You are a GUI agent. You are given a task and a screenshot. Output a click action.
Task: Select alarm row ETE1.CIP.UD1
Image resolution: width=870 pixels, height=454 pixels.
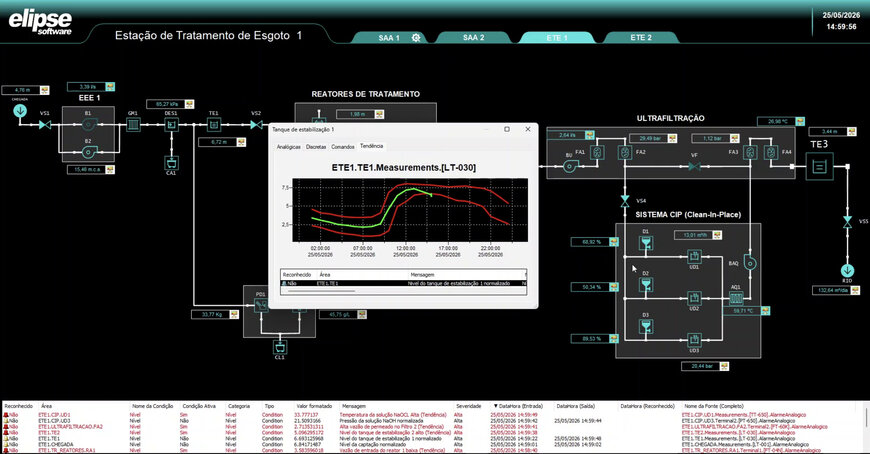(x=433, y=415)
